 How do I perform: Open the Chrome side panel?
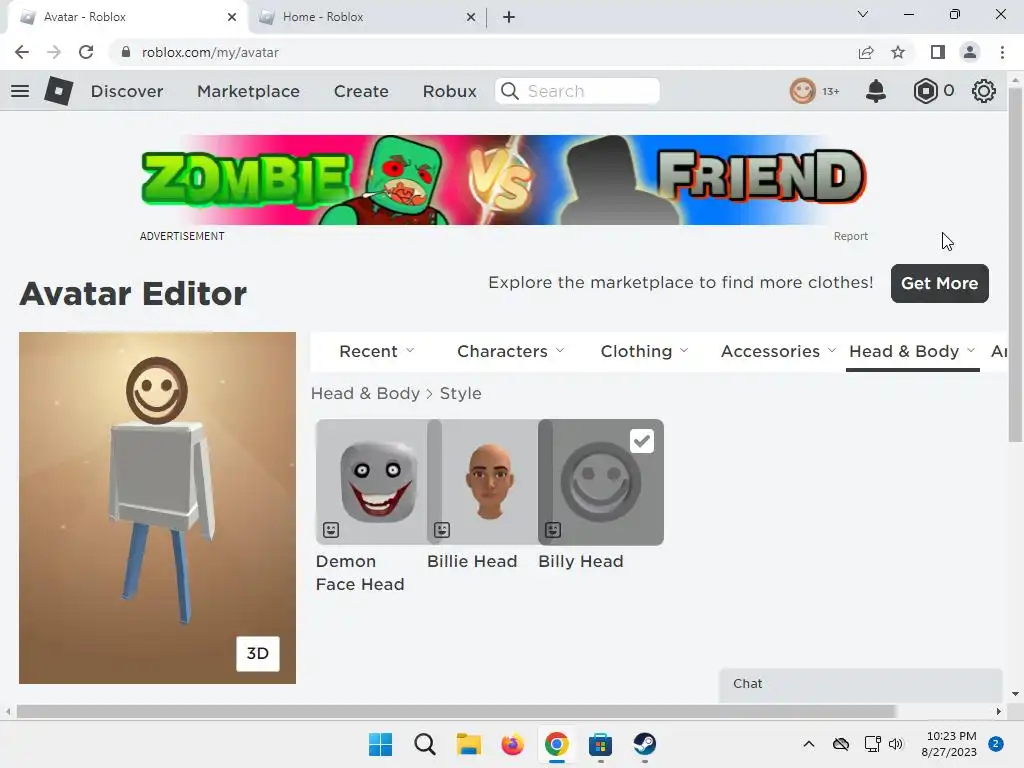(x=938, y=52)
